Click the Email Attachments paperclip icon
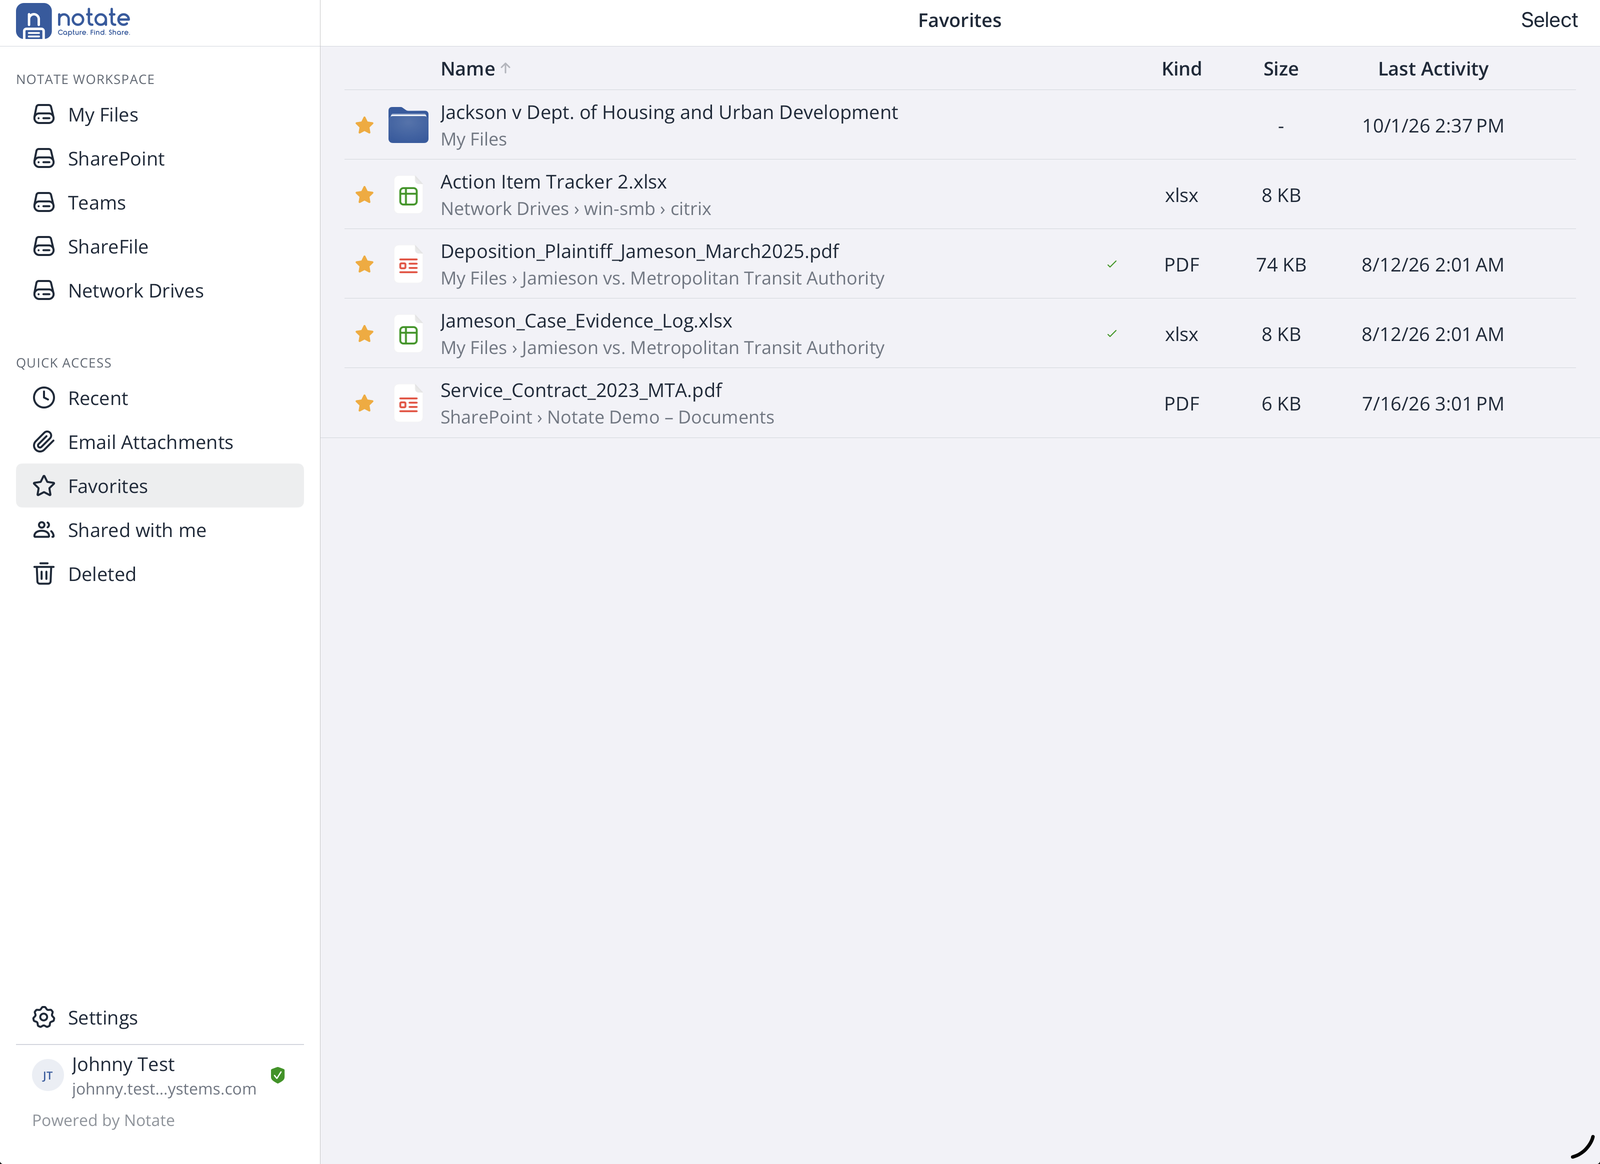 point(44,442)
